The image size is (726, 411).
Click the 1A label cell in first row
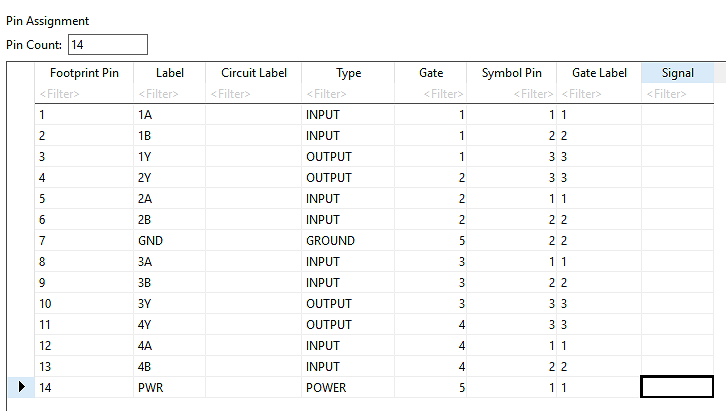169,115
